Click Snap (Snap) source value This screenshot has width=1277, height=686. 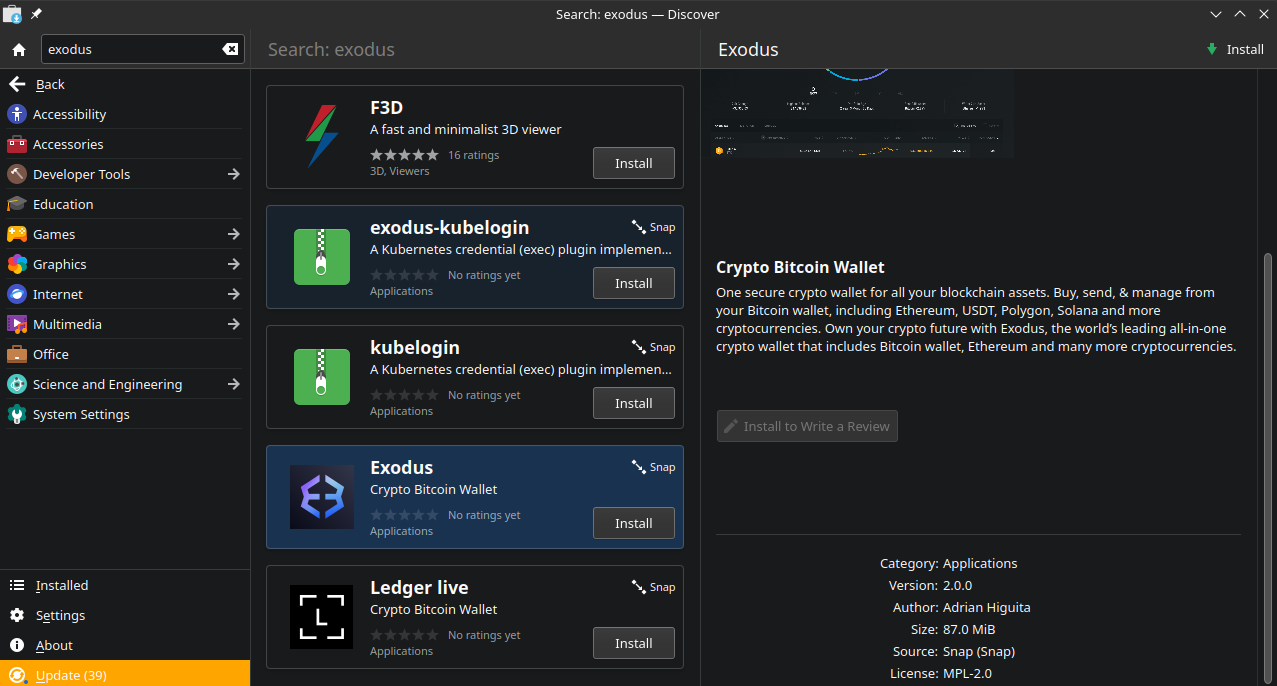pyautogui.click(x=979, y=651)
